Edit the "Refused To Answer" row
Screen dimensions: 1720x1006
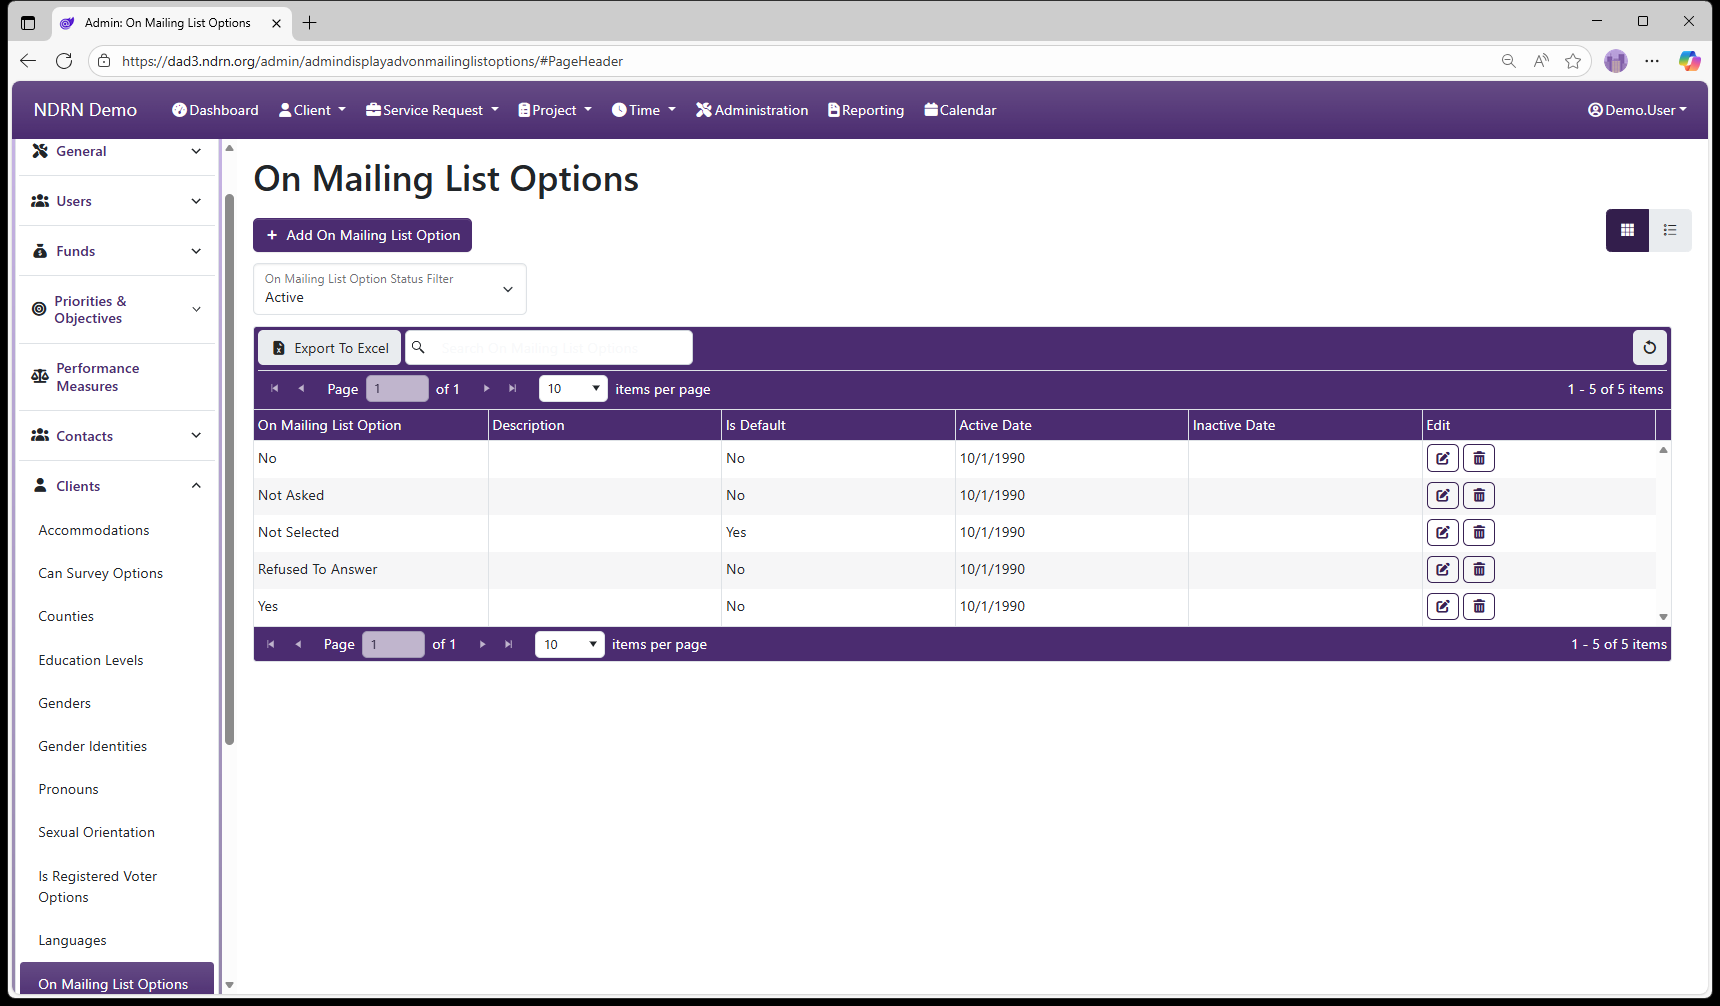click(x=1442, y=569)
